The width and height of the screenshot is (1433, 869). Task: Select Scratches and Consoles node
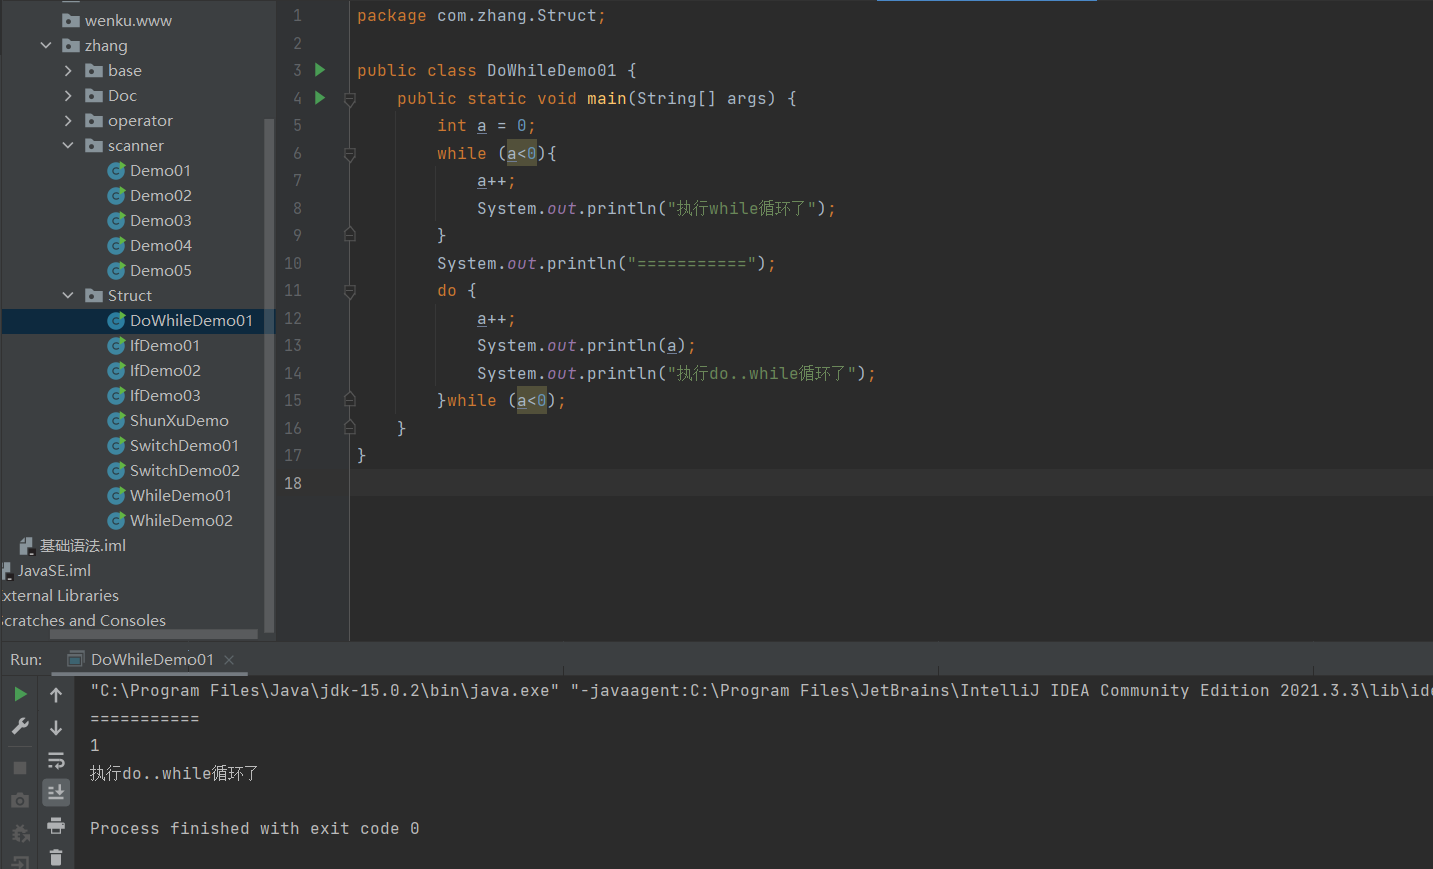pyautogui.click(x=83, y=620)
